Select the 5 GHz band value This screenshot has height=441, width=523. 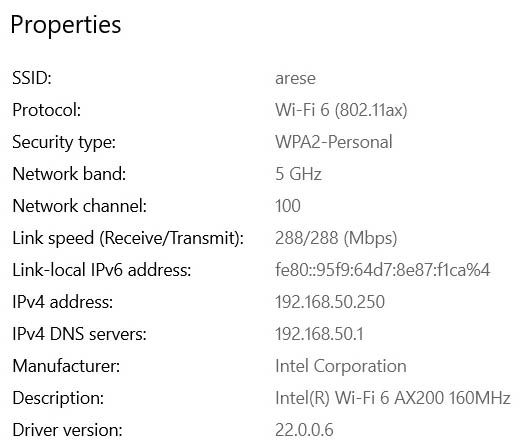click(x=298, y=174)
